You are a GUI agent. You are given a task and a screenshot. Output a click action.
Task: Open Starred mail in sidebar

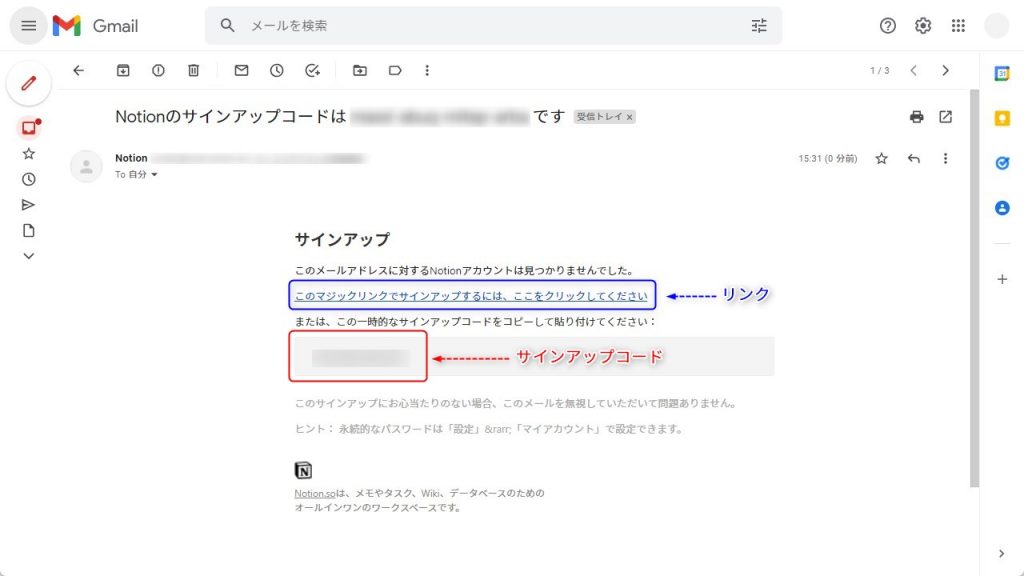(28, 153)
